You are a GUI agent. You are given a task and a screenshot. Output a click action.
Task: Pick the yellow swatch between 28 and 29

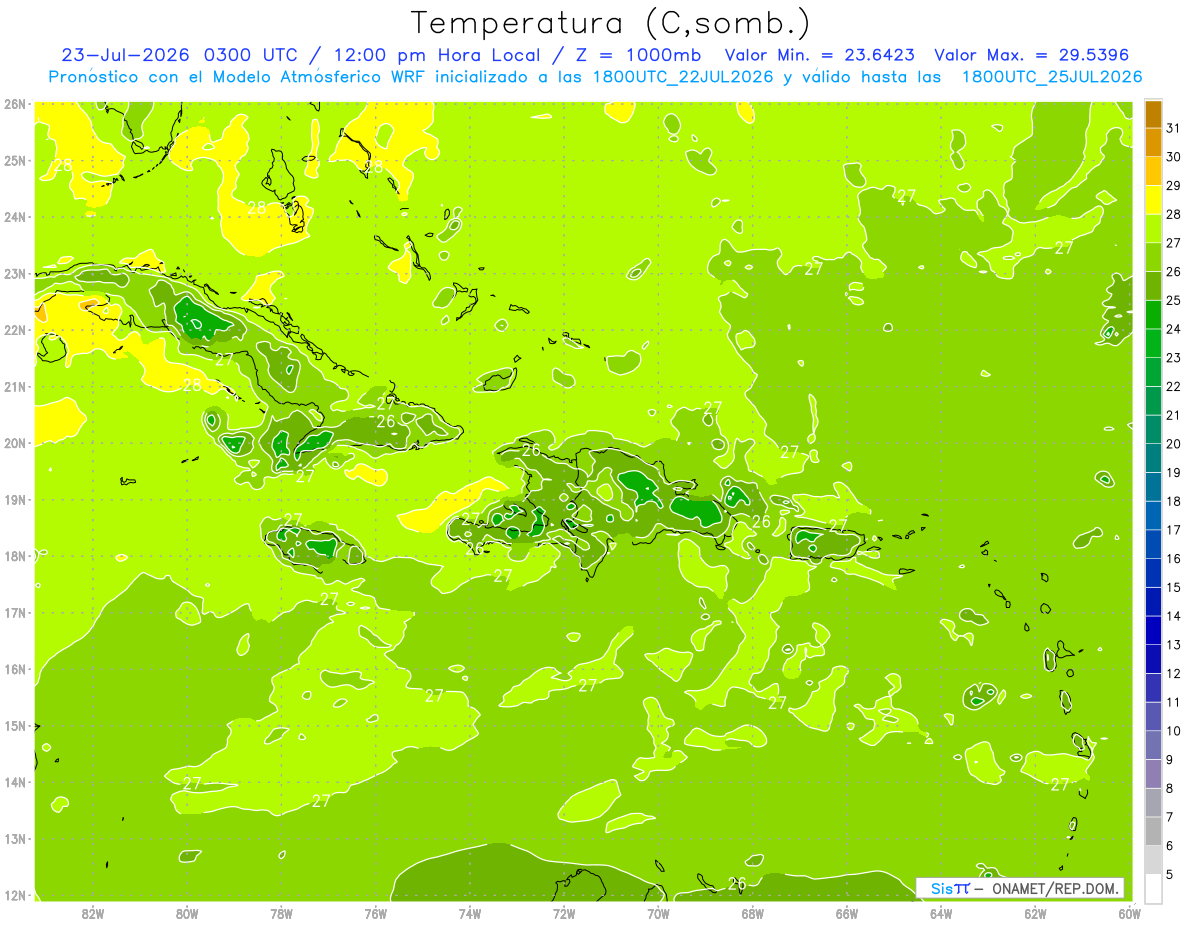pyautogui.click(x=1153, y=200)
